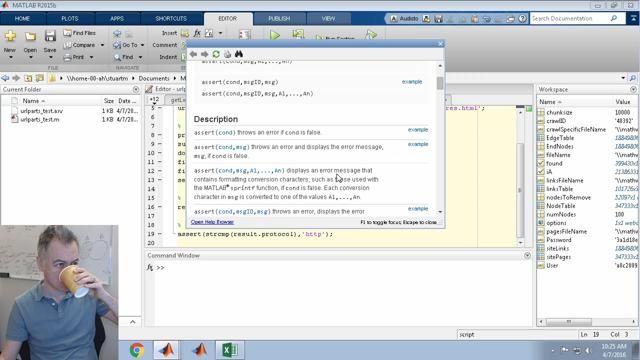Click the Help question mark icon
This screenshot has height=360, width=640.
522,19
